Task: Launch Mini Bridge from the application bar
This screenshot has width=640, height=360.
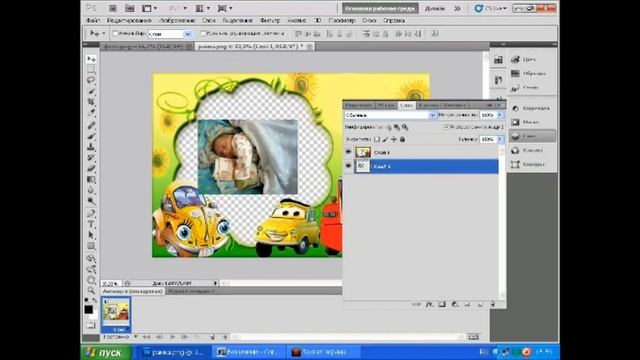Action: pyautogui.click(x=129, y=8)
